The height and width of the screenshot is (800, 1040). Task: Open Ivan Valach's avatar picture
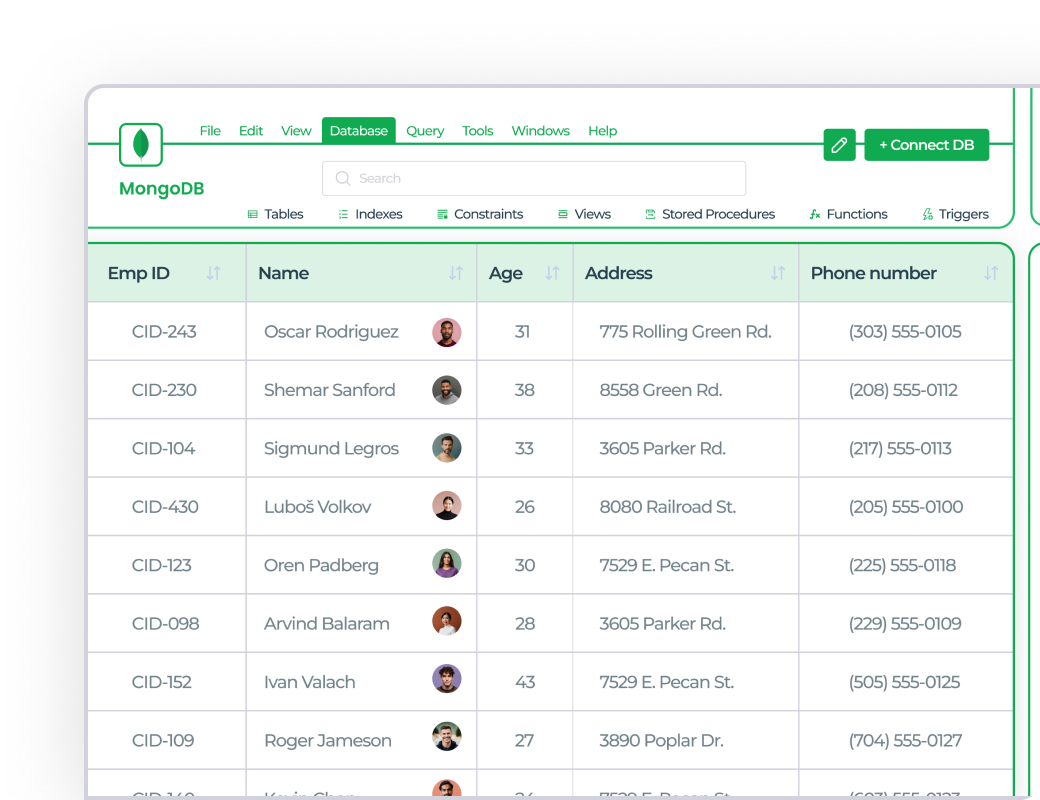[446, 679]
